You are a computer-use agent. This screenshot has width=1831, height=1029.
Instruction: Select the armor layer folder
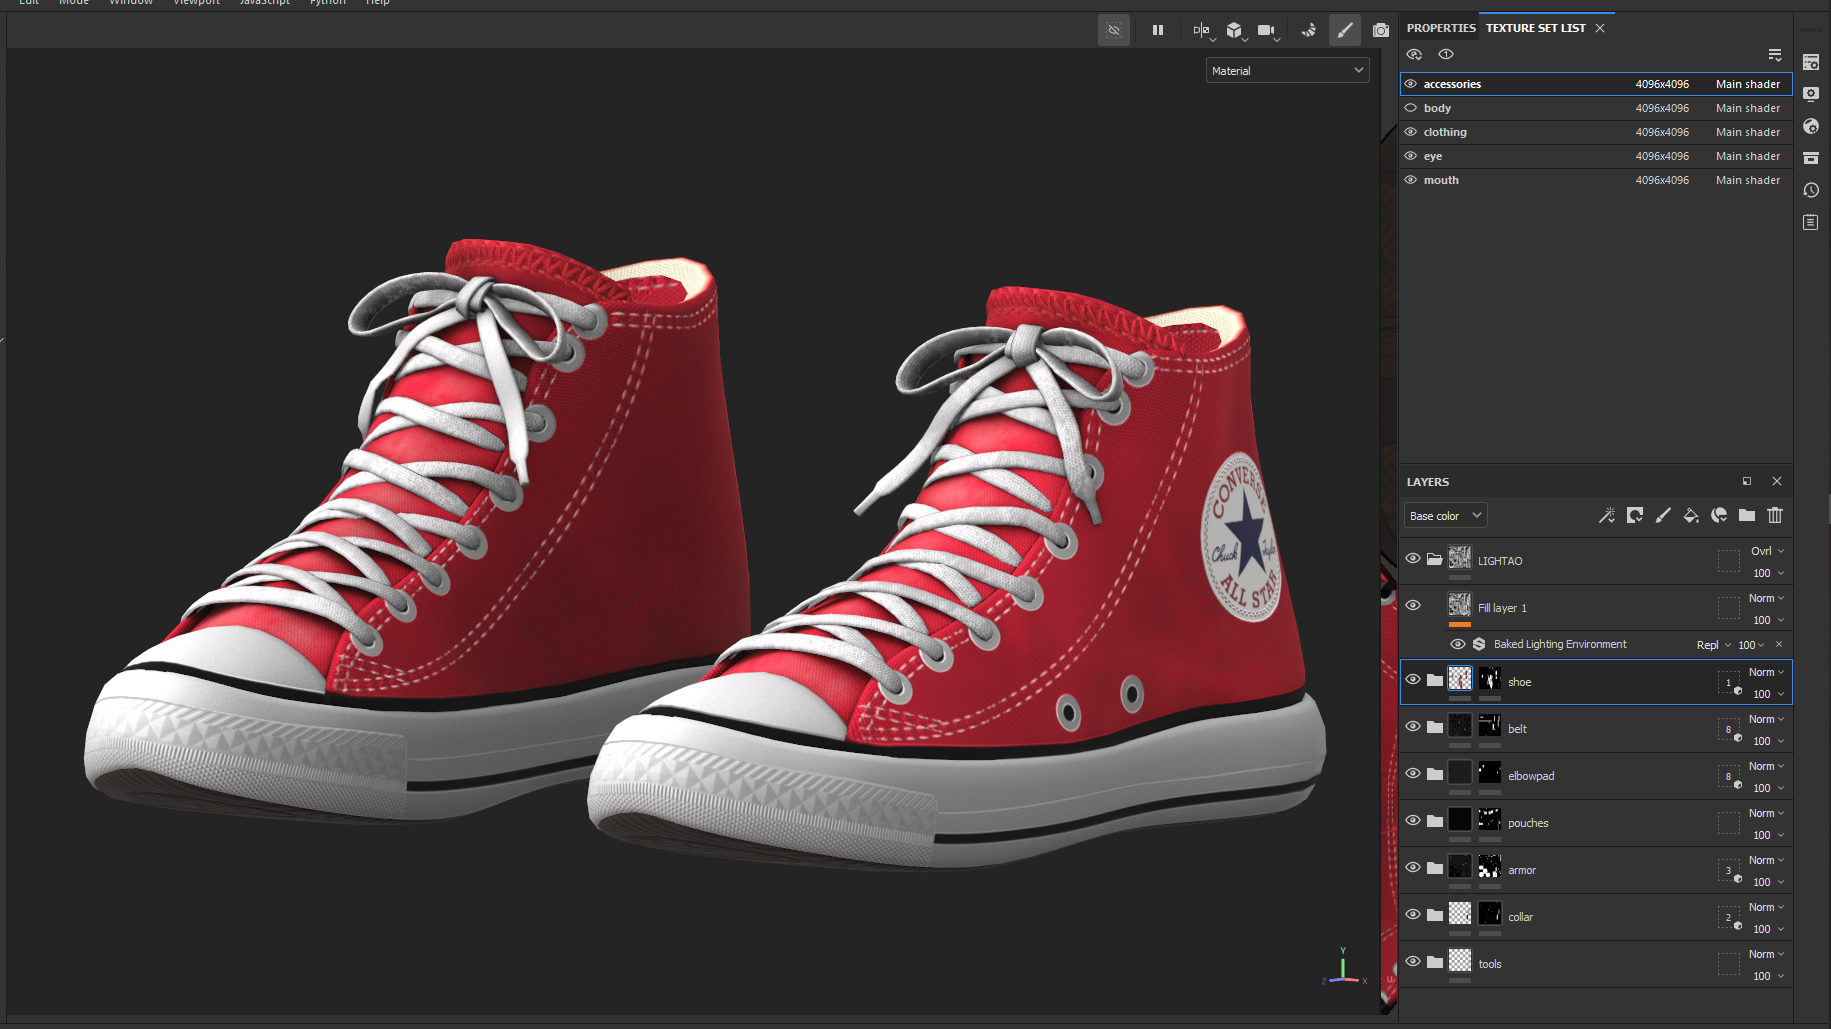coord(1522,870)
